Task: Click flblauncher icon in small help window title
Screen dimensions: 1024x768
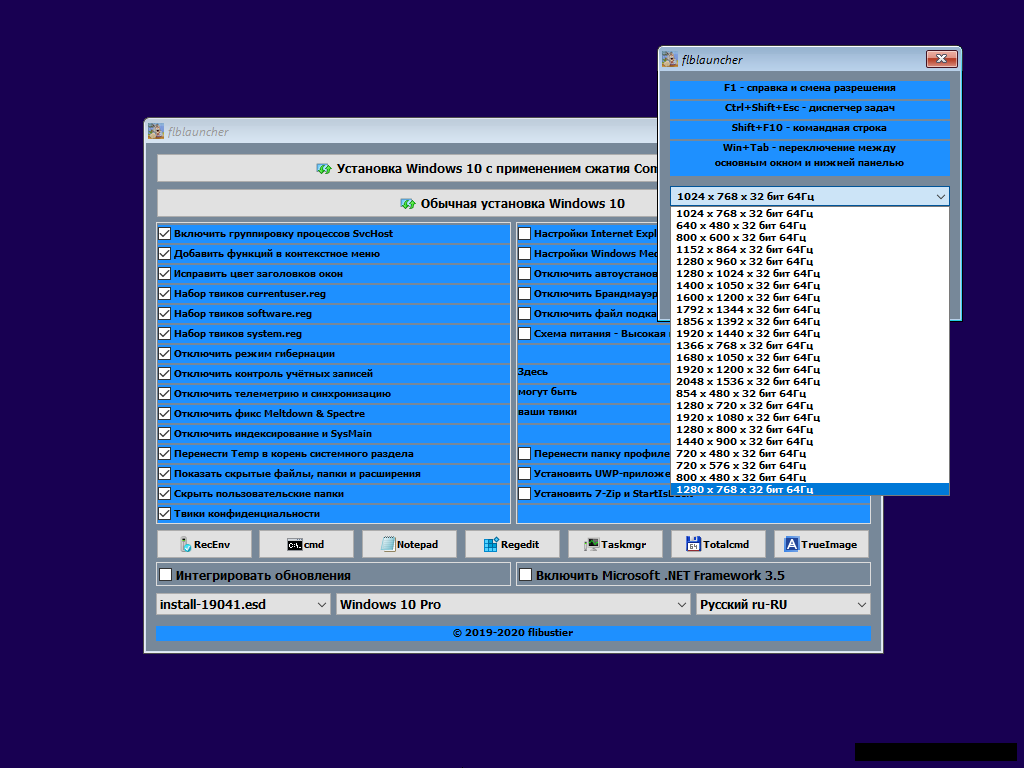Action: pyautogui.click(x=669, y=59)
